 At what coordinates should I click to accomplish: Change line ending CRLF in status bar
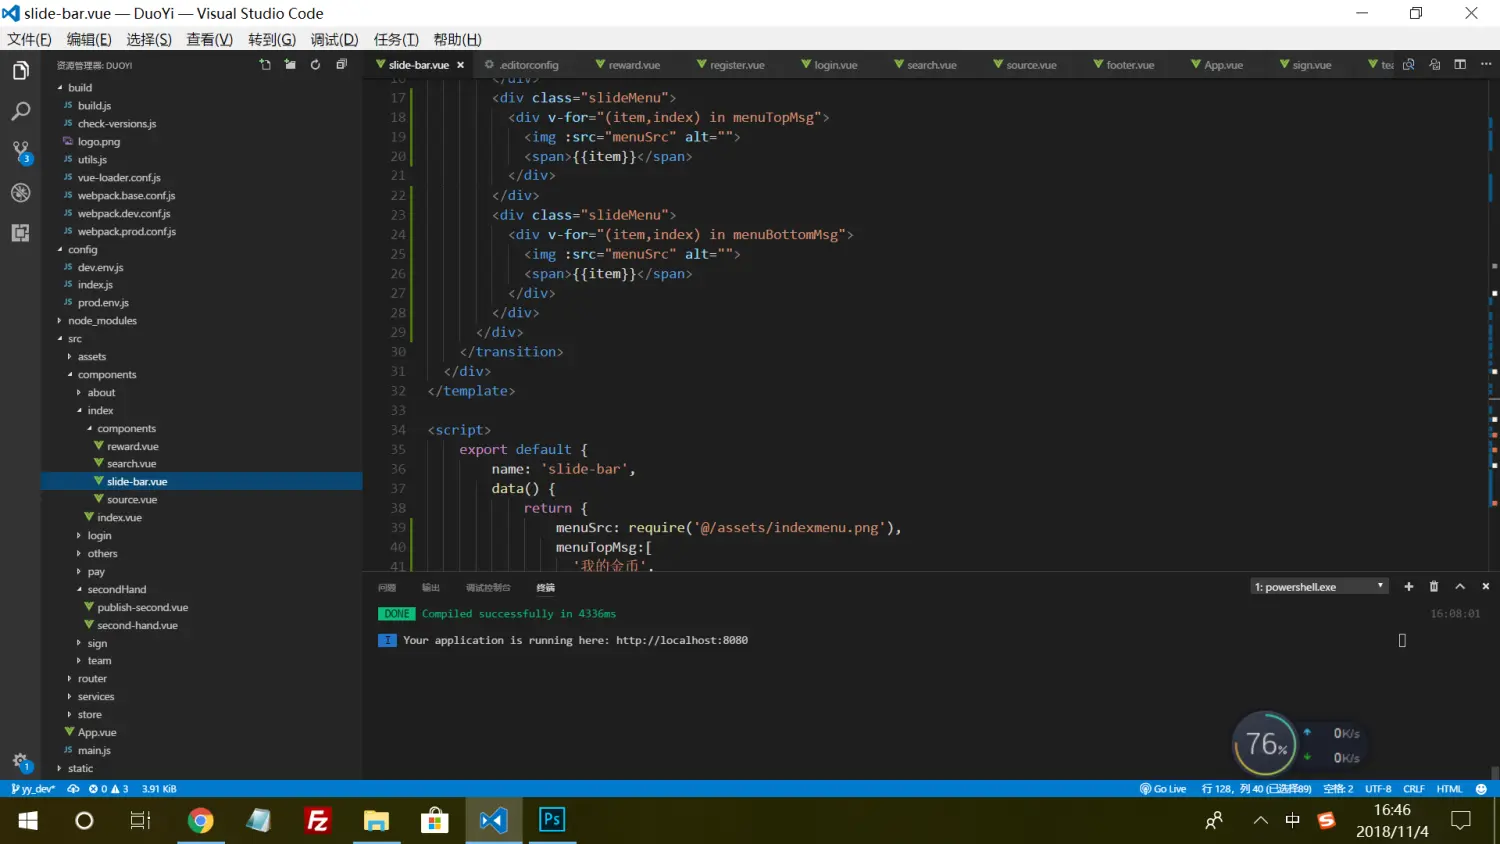[1414, 789]
